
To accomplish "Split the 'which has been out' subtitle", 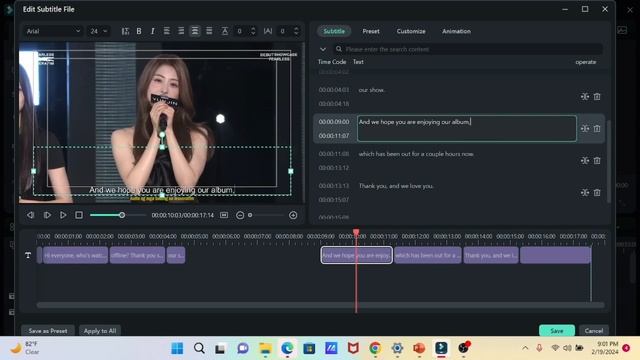I will click(584, 161).
